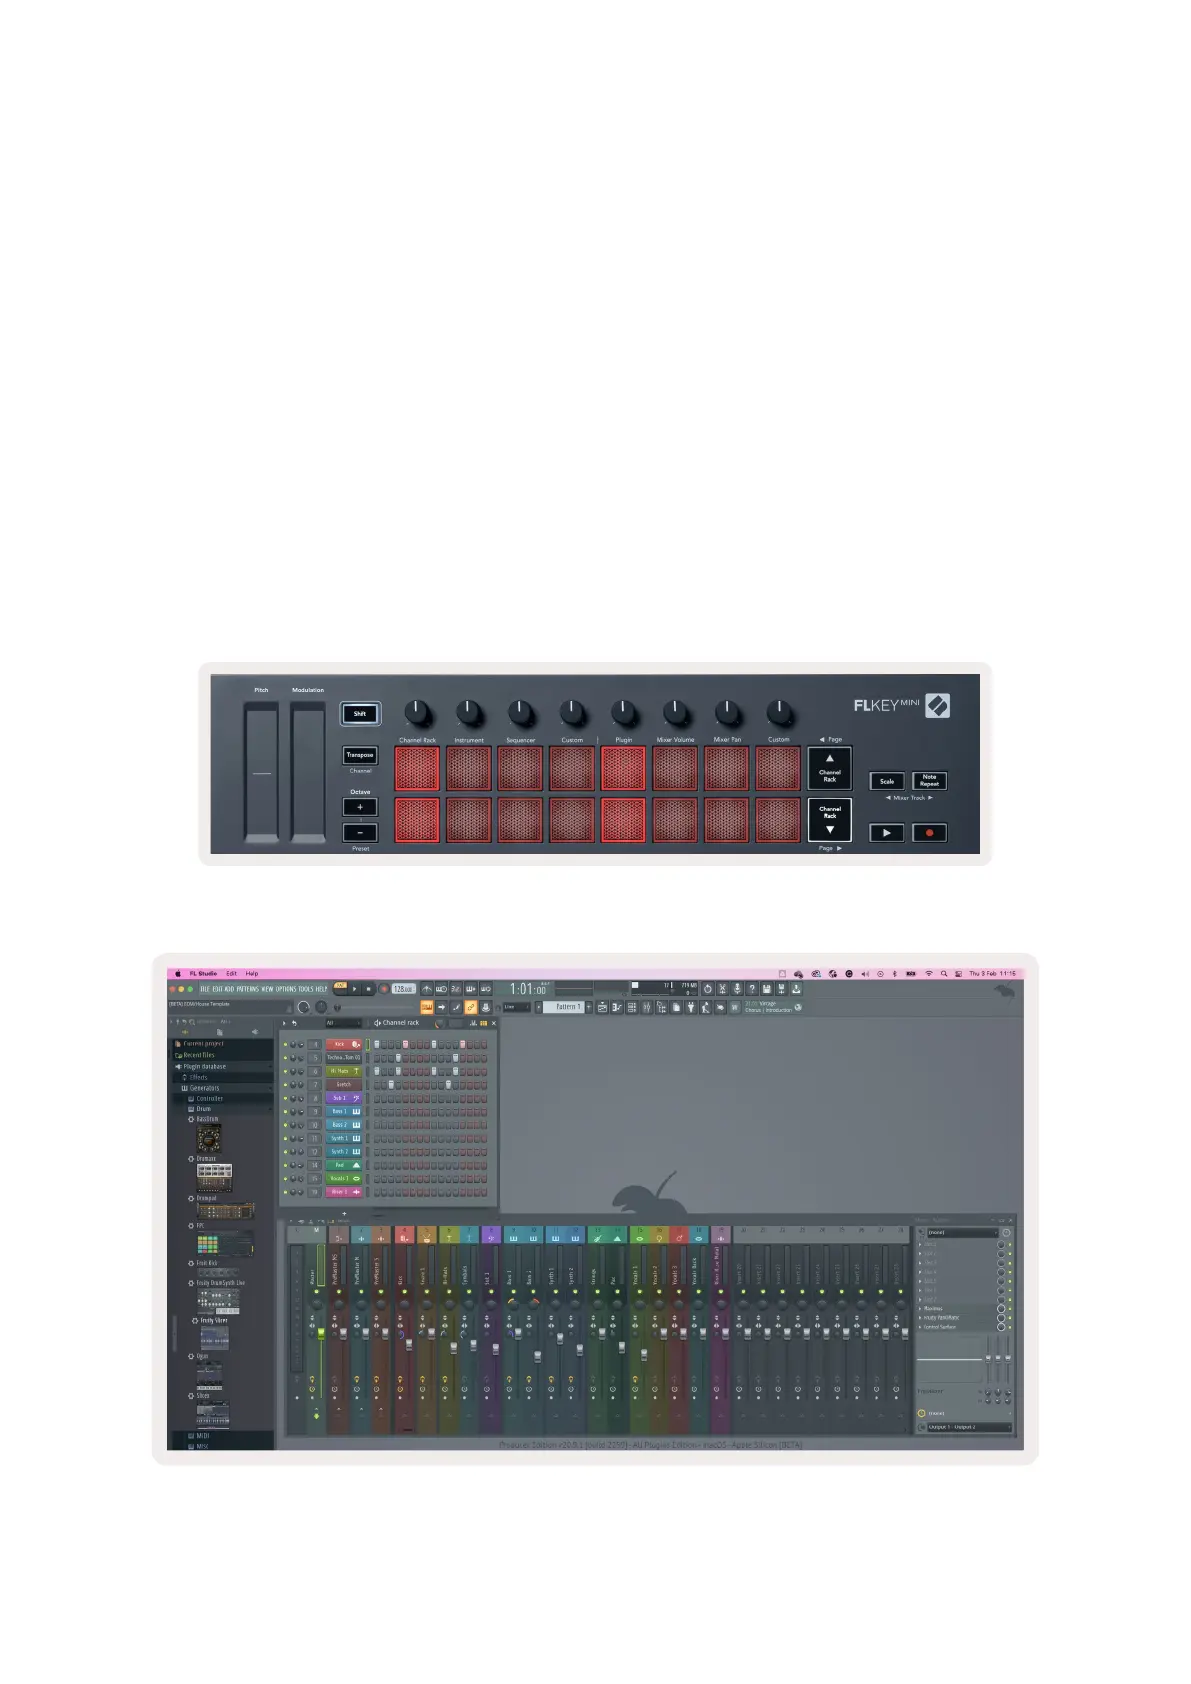Viewport: 1191px width, 1684px height.
Task: Open the mixer input '(none)' dropdown
Action: point(961,1233)
